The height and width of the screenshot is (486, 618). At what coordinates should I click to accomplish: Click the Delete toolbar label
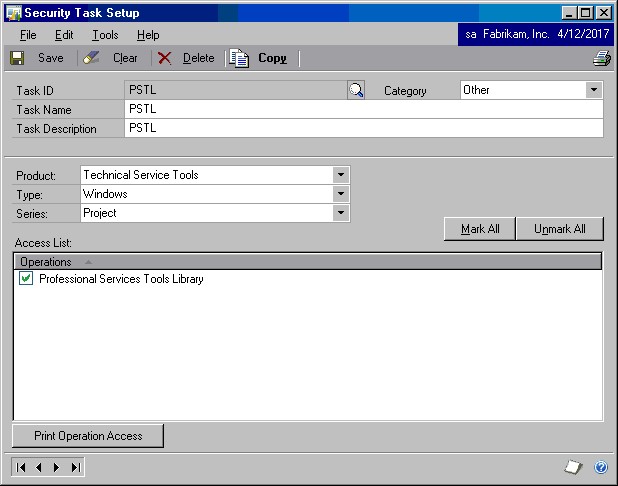199,58
